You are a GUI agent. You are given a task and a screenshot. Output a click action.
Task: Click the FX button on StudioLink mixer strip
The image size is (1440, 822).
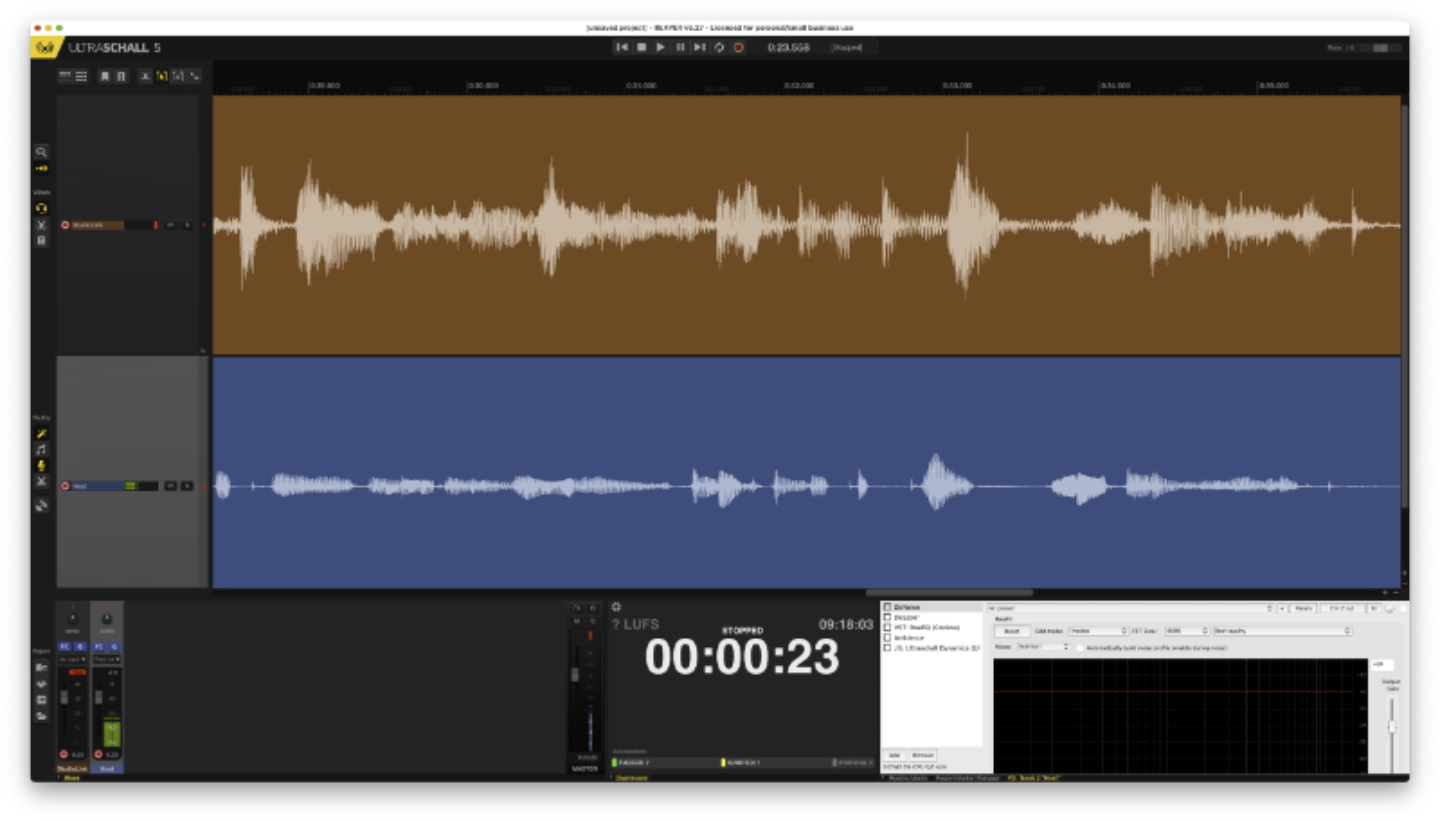coord(66,647)
